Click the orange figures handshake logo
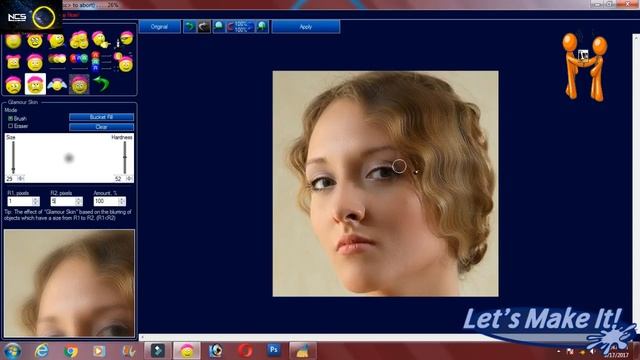 click(584, 67)
